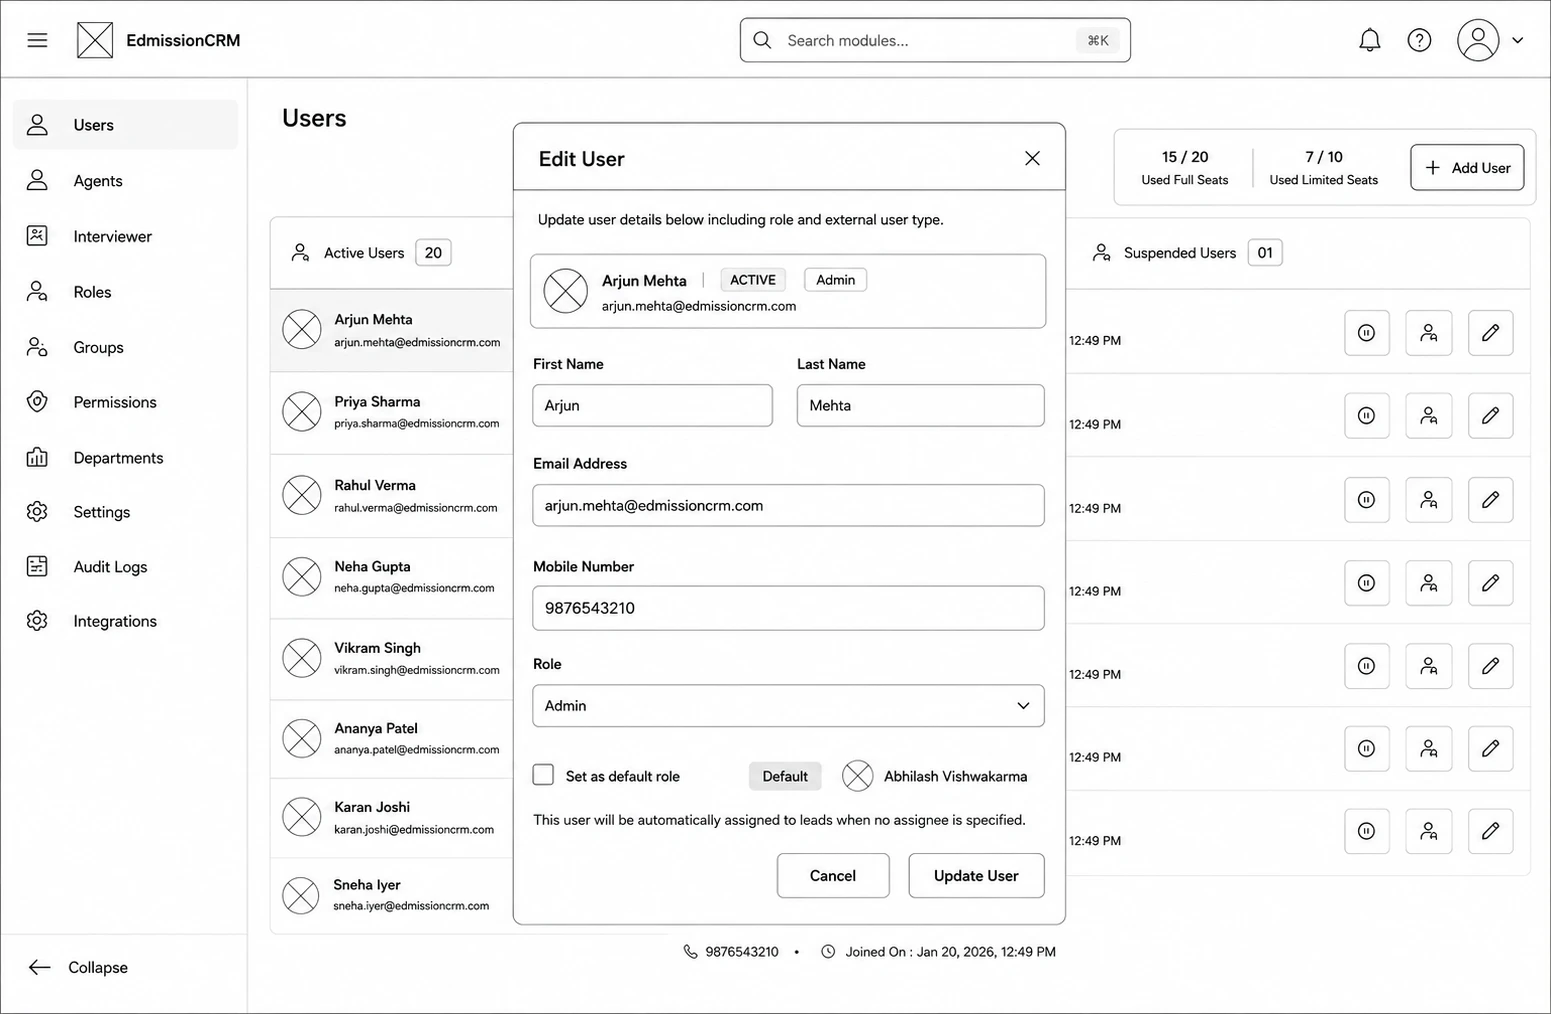Click pause icon in Priya Sharma row
The height and width of the screenshot is (1014, 1551).
click(1366, 415)
